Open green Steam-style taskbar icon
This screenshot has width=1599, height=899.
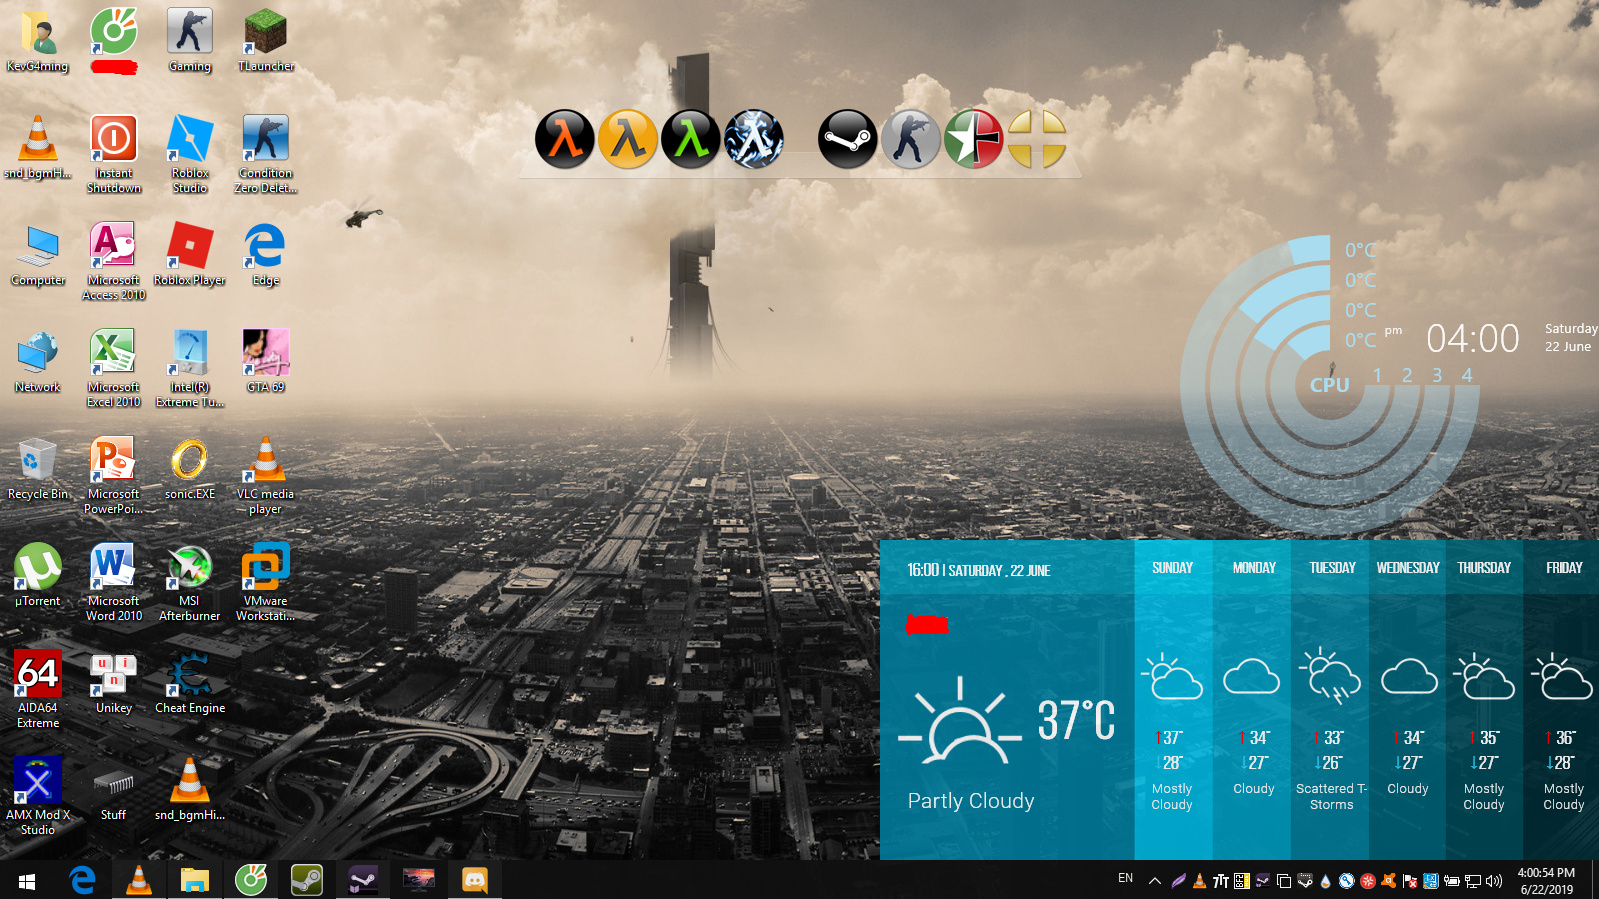coord(307,880)
